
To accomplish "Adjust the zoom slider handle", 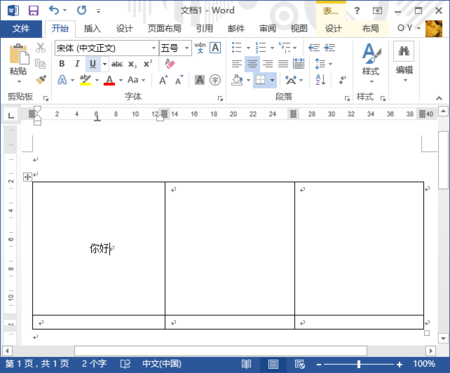I will click(359, 364).
